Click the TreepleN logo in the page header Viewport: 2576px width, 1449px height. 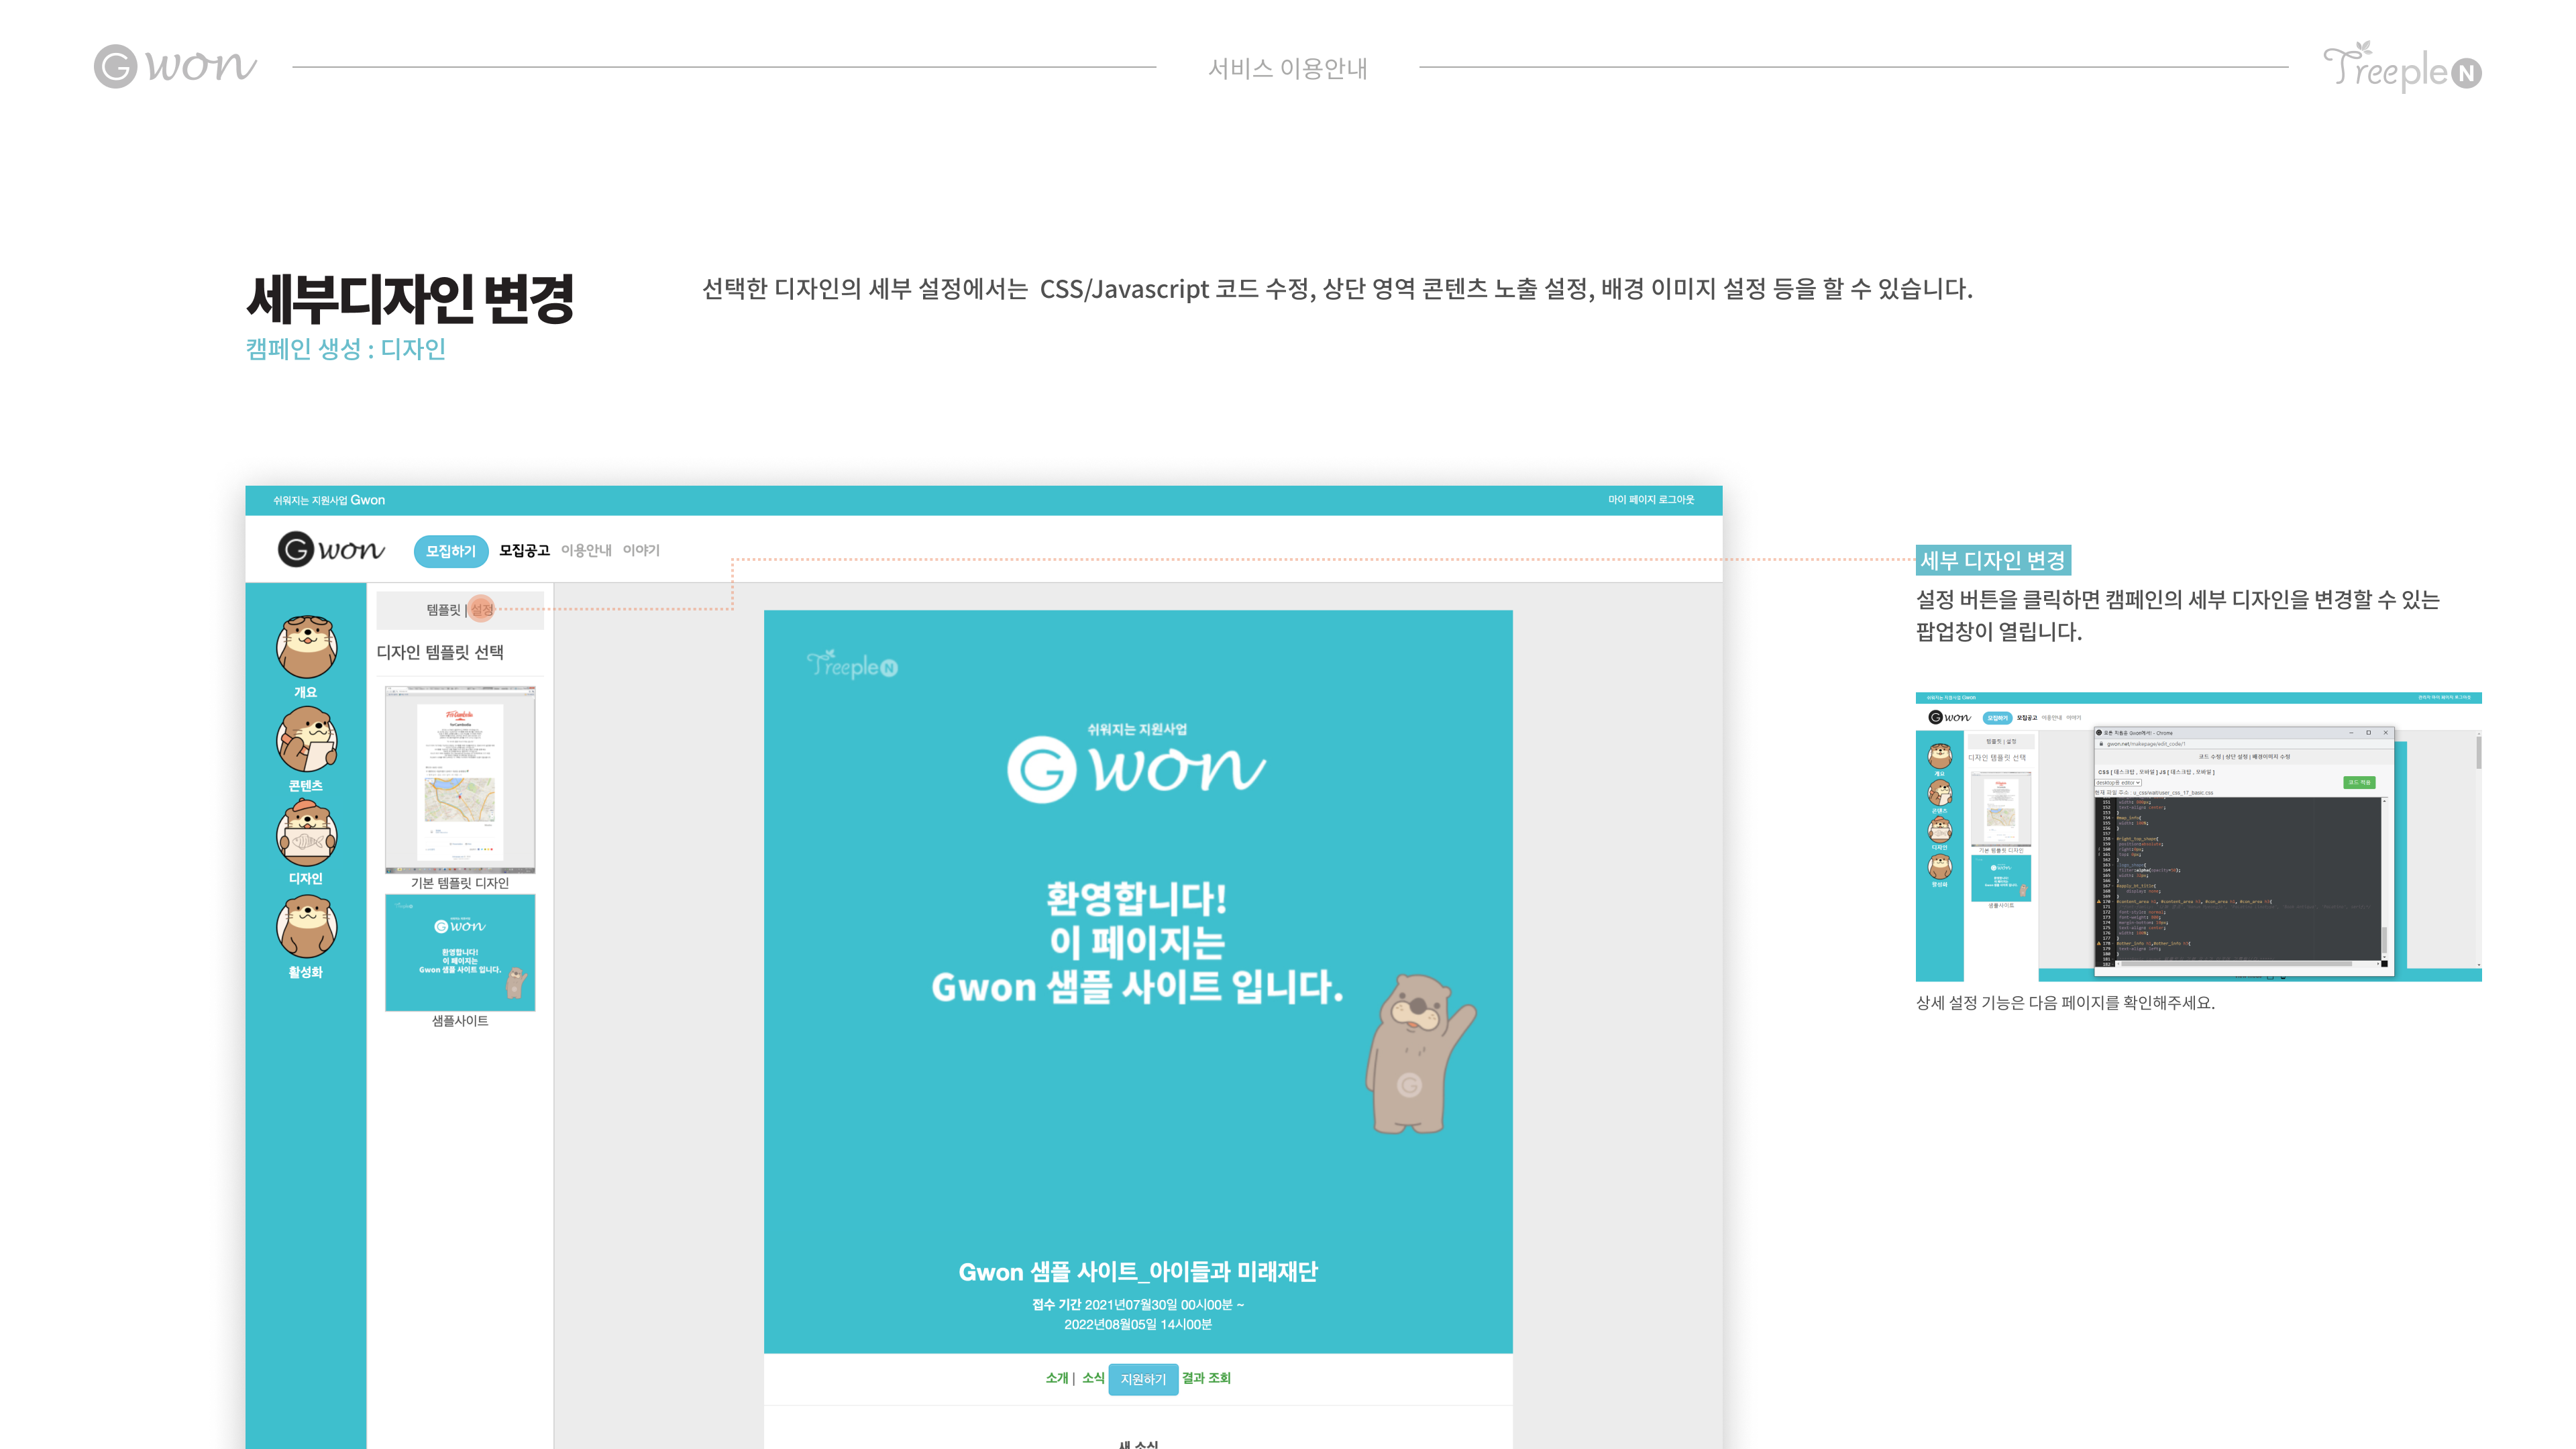tap(2402, 67)
